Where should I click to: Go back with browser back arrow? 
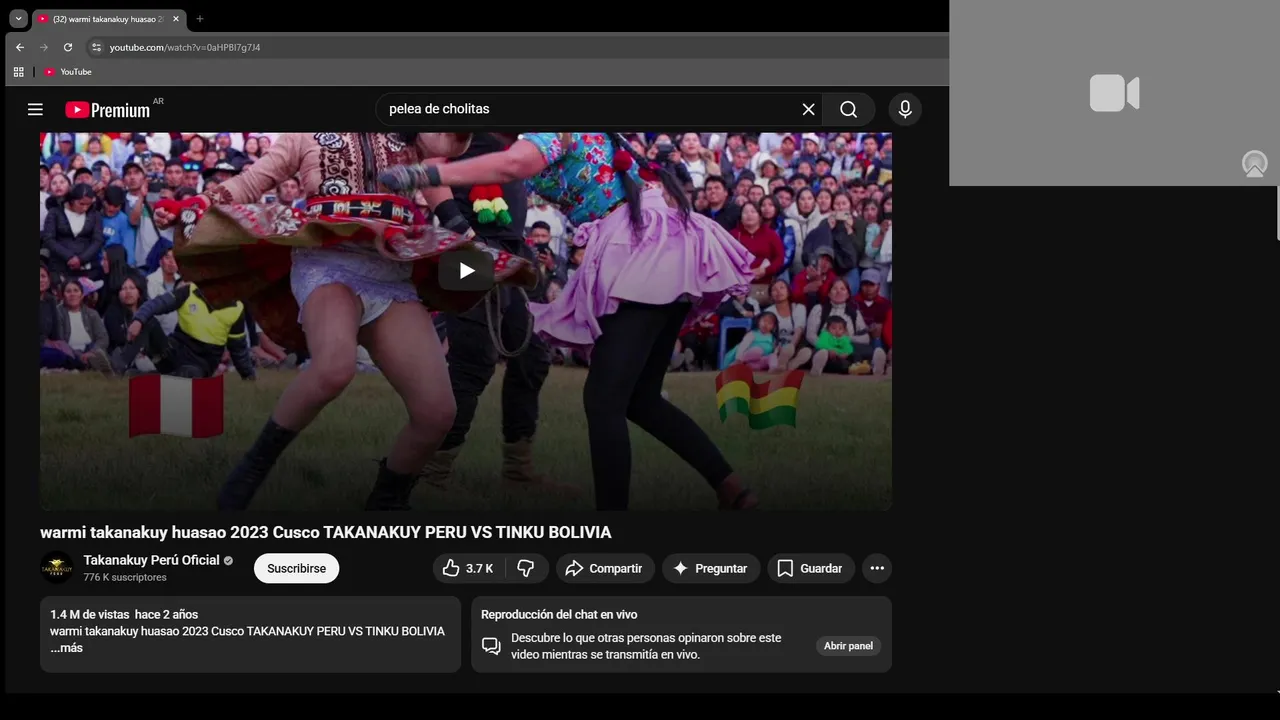[20, 47]
